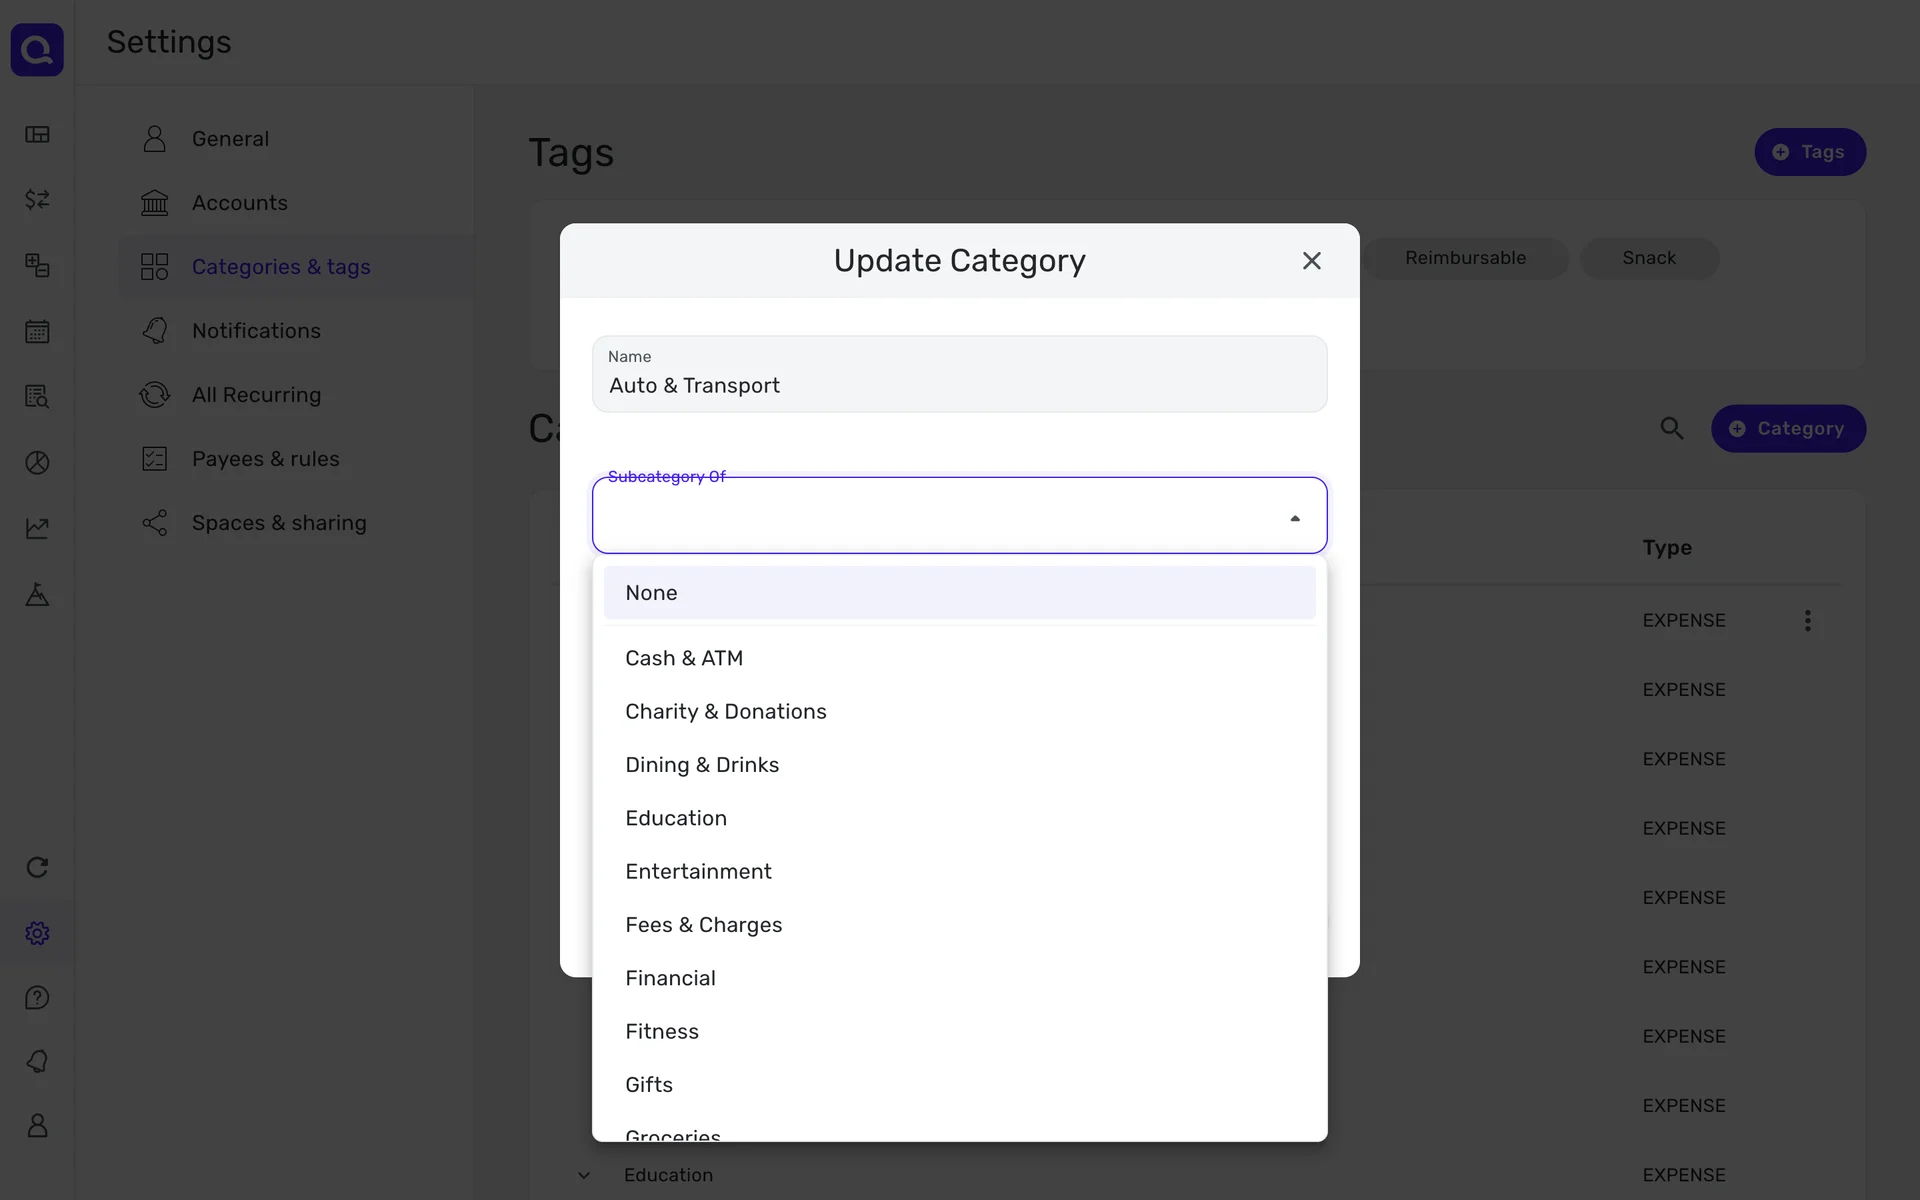The width and height of the screenshot is (1920, 1200).
Task: Open the profile icon at the bottom of the sidebar
Action: click(37, 1126)
